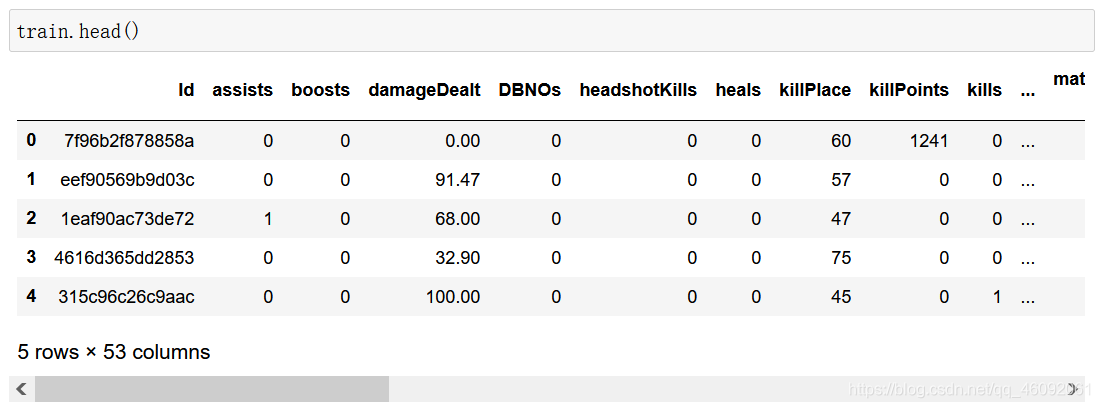
Task: Click row index 2
Action: [x=31, y=219]
